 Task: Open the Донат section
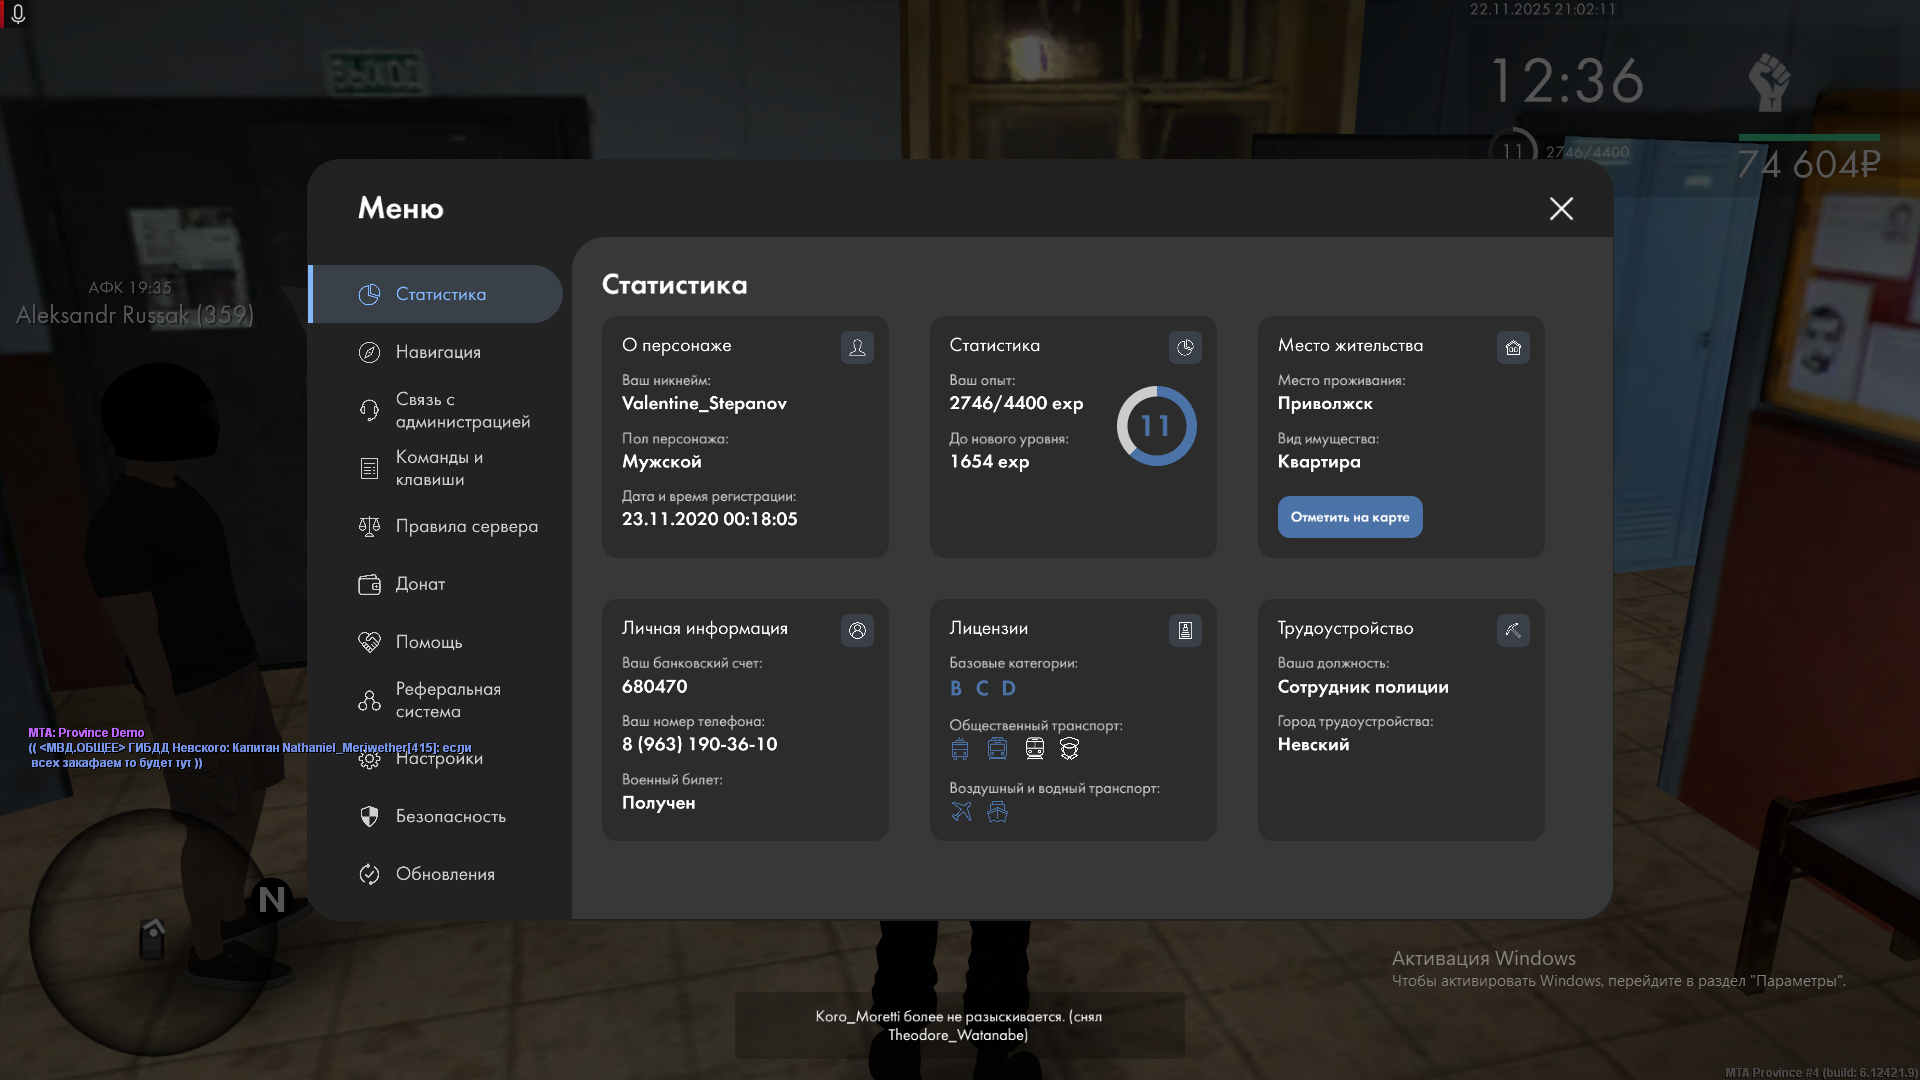pyautogui.click(x=420, y=584)
